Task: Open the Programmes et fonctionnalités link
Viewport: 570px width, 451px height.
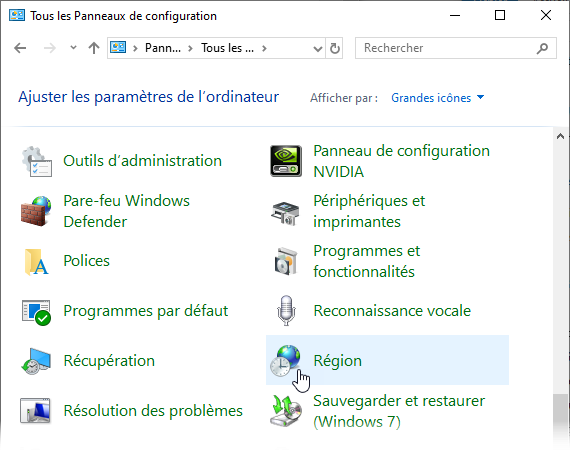Action: click(x=366, y=261)
